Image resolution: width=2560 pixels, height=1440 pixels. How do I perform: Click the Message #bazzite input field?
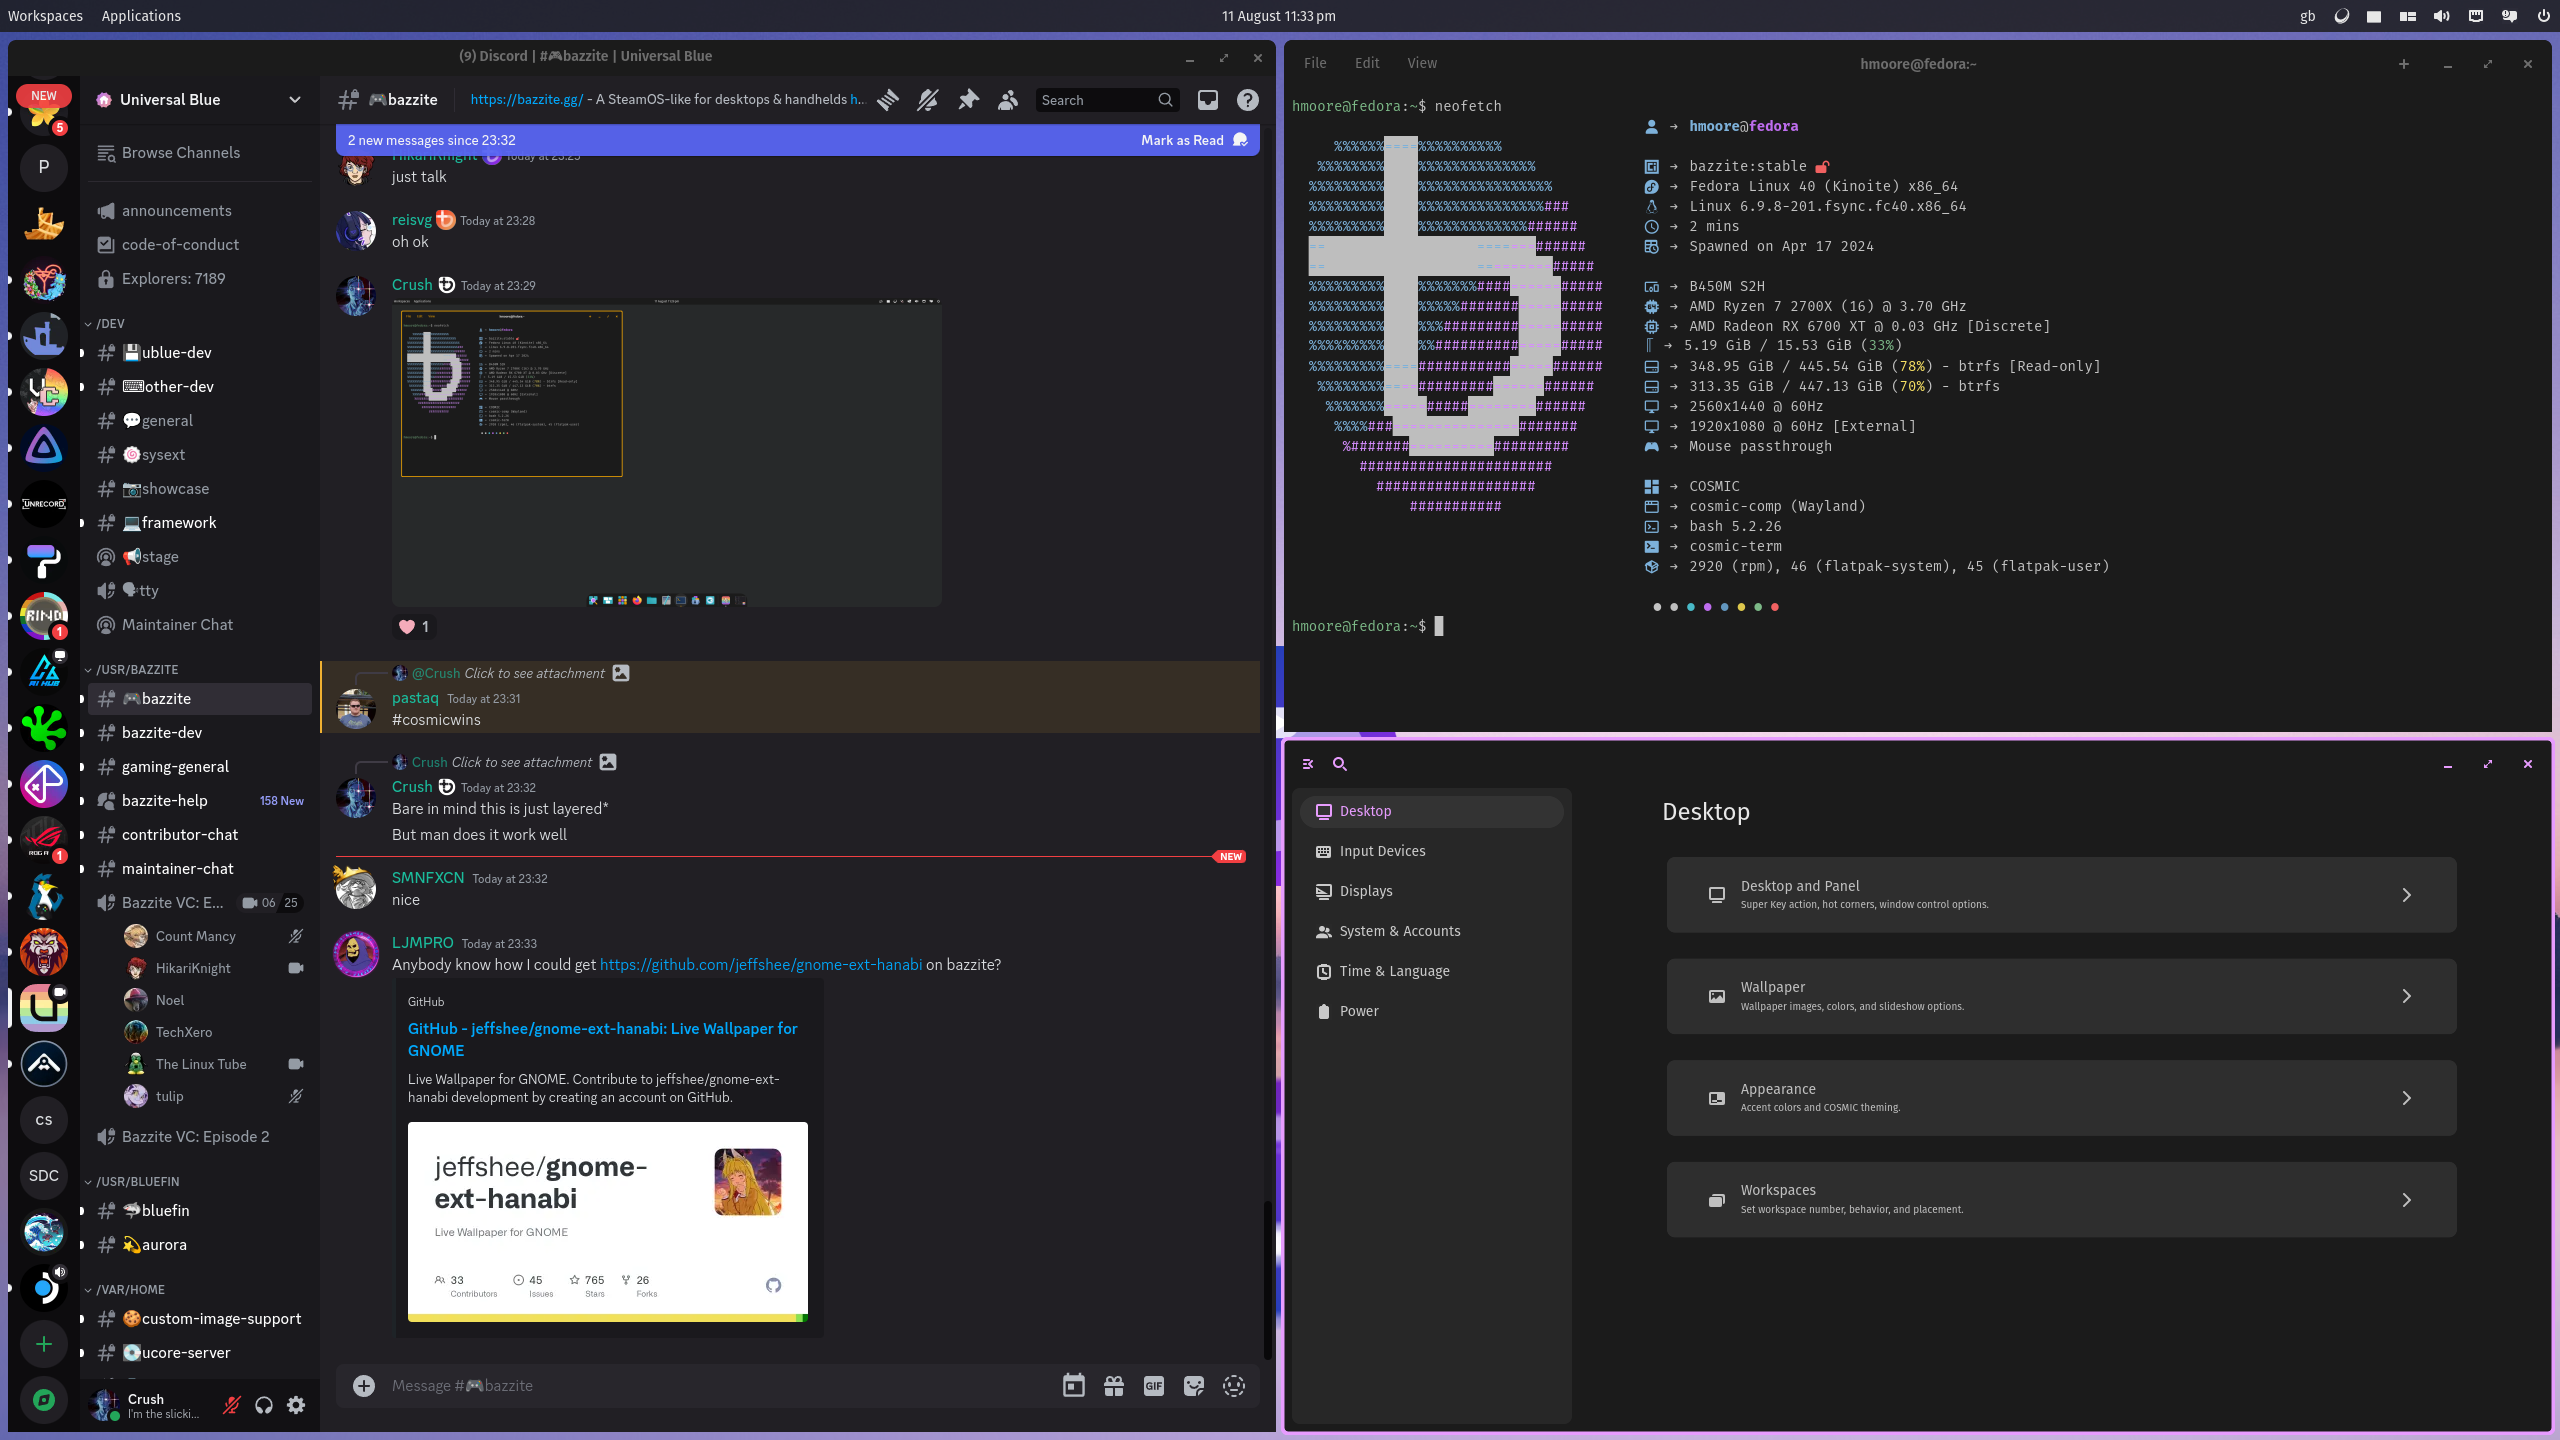(700, 1386)
